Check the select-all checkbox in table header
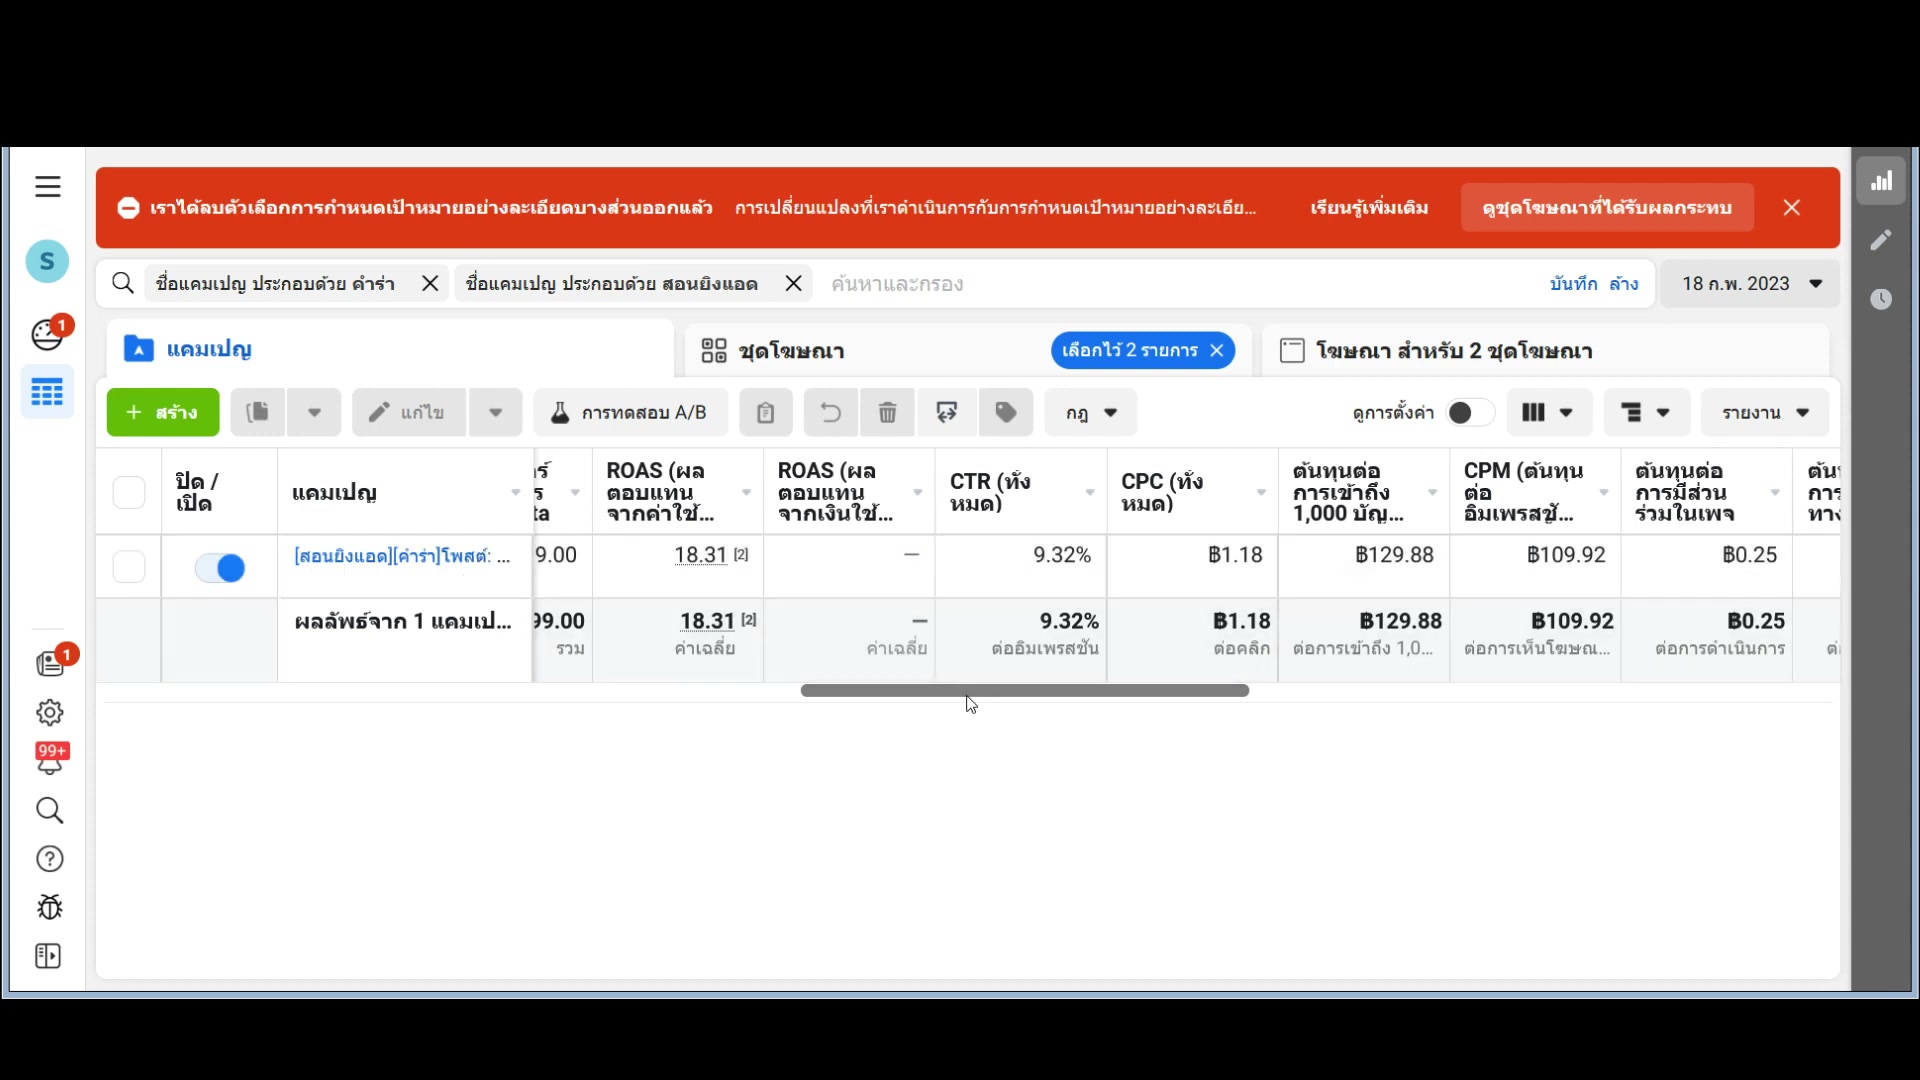Image resolution: width=1920 pixels, height=1080 pixels. [129, 492]
